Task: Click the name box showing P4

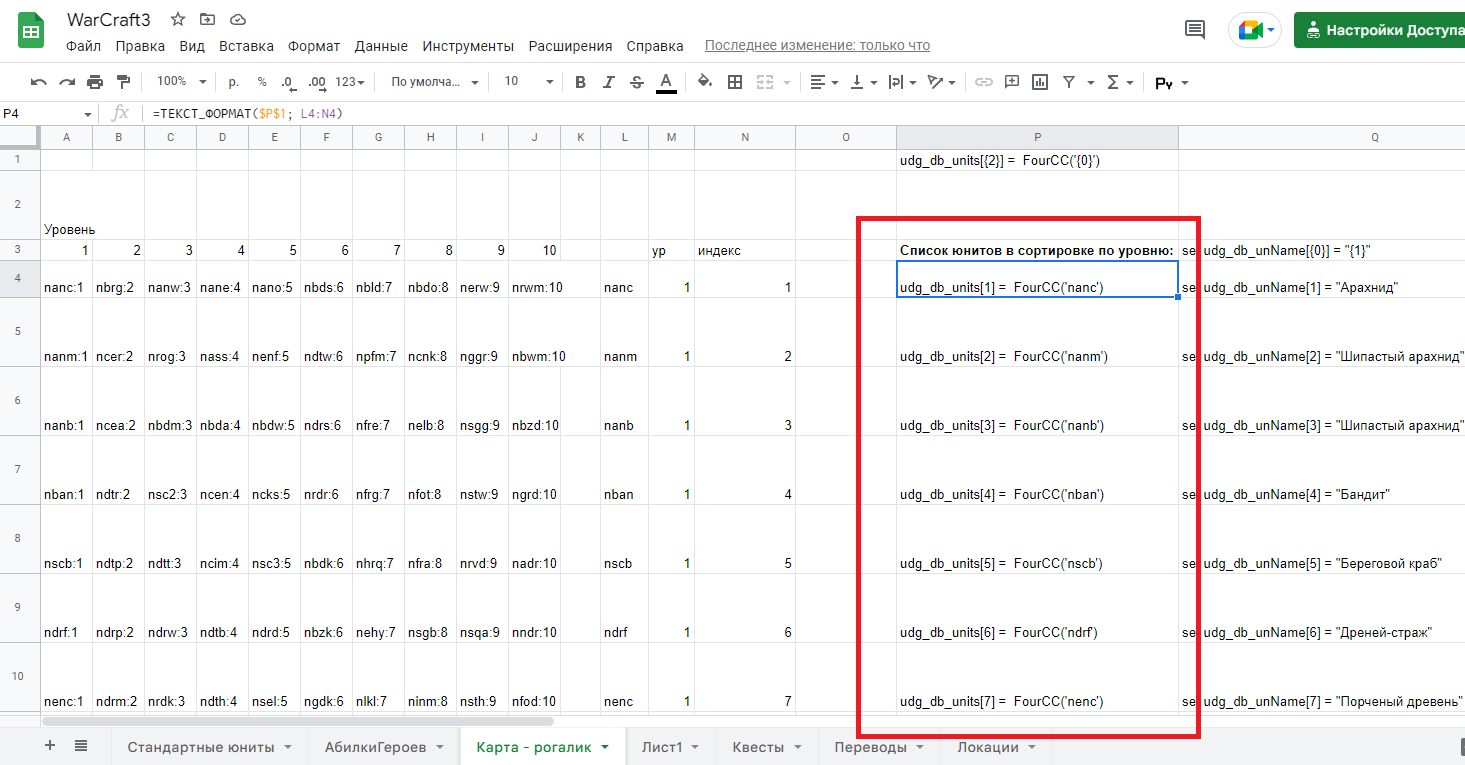Action: [40, 114]
